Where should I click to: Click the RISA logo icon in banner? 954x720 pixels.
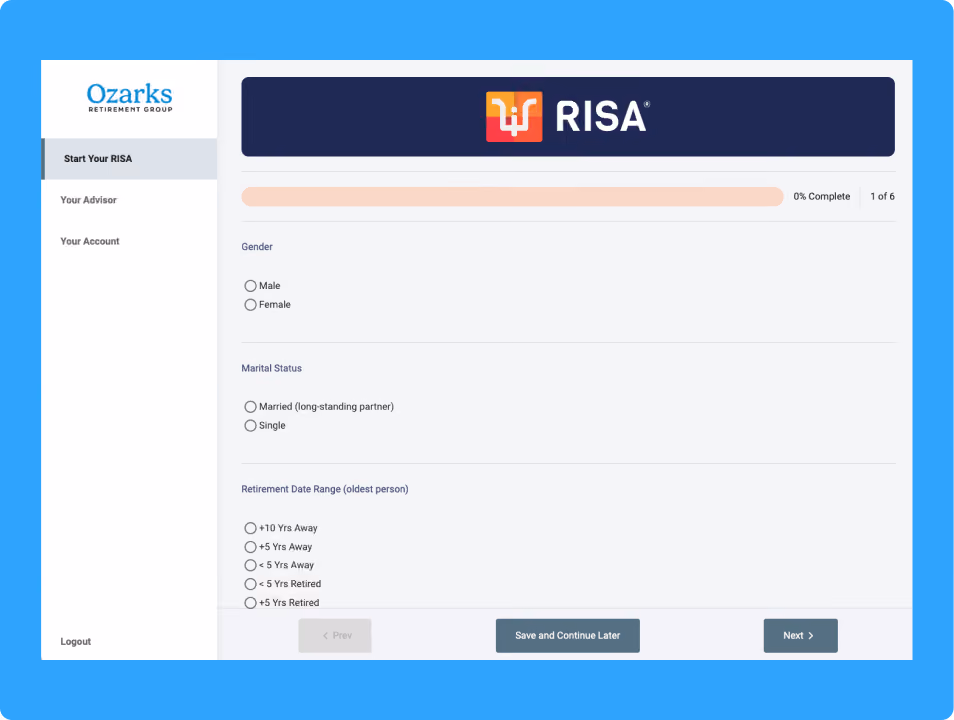click(514, 116)
